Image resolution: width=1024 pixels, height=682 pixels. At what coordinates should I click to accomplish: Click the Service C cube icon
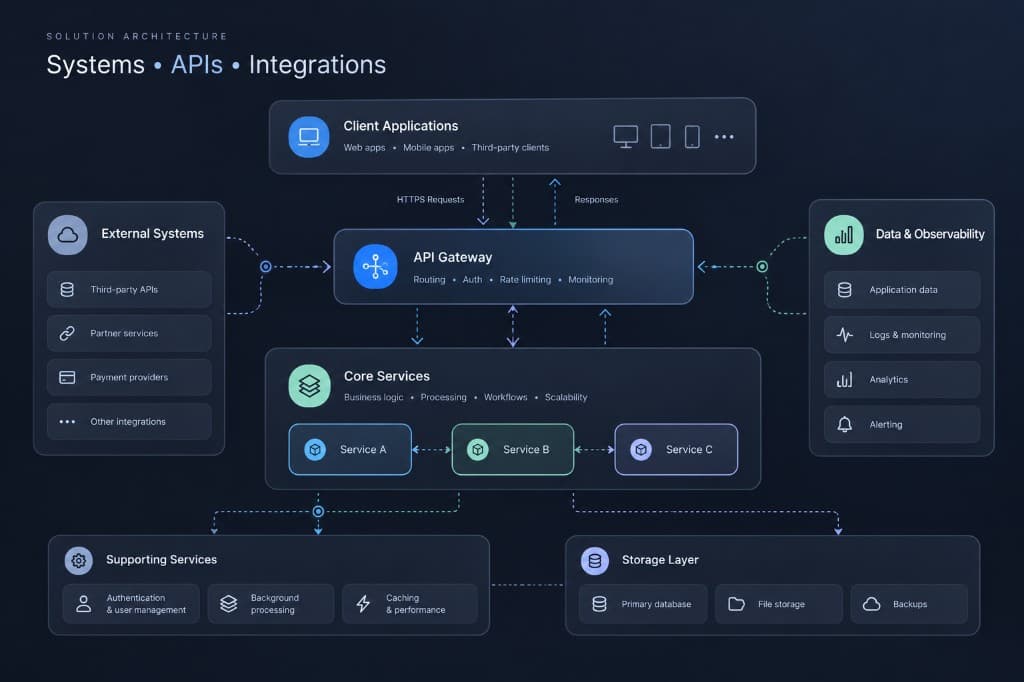(641, 449)
